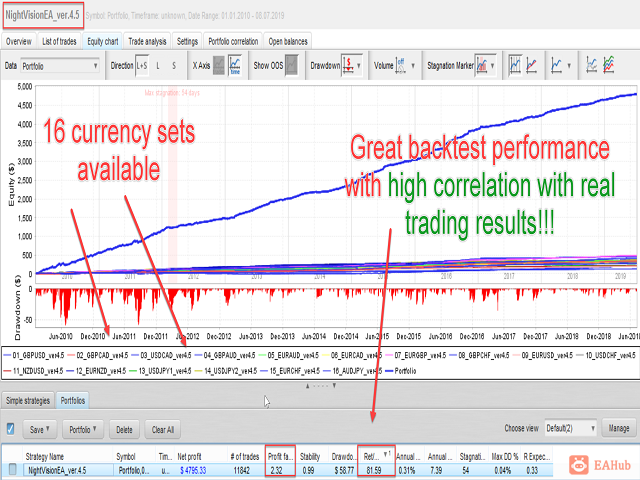The width and height of the screenshot is (640, 480).
Task: Switch to the Portfolio correlation tab
Action: coord(233,42)
